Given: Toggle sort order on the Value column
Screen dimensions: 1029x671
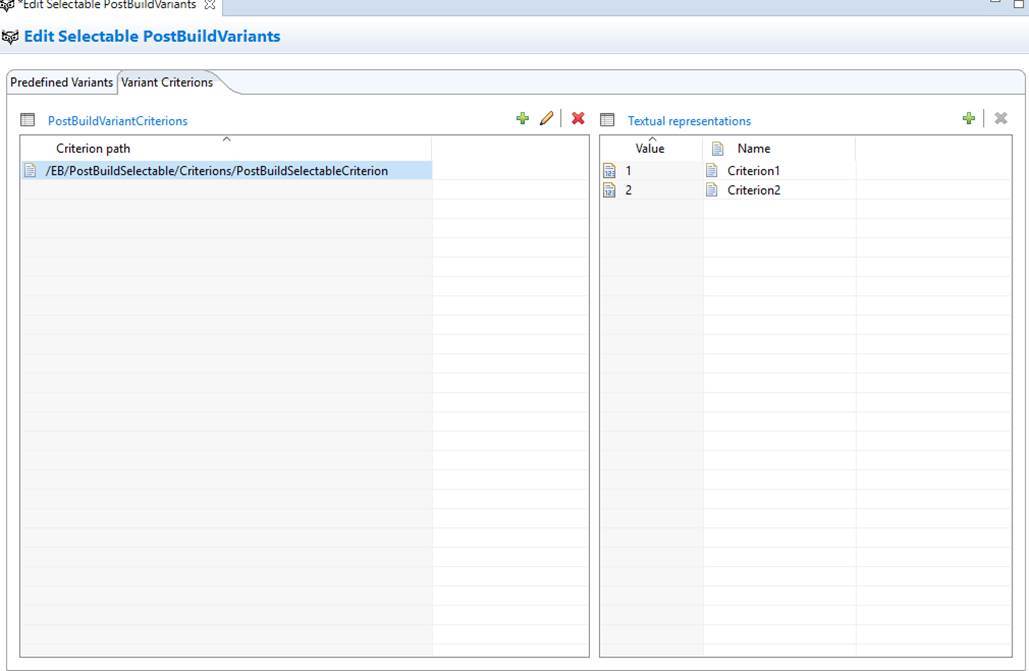Looking at the screenshot, I should [x=650, y=148].
